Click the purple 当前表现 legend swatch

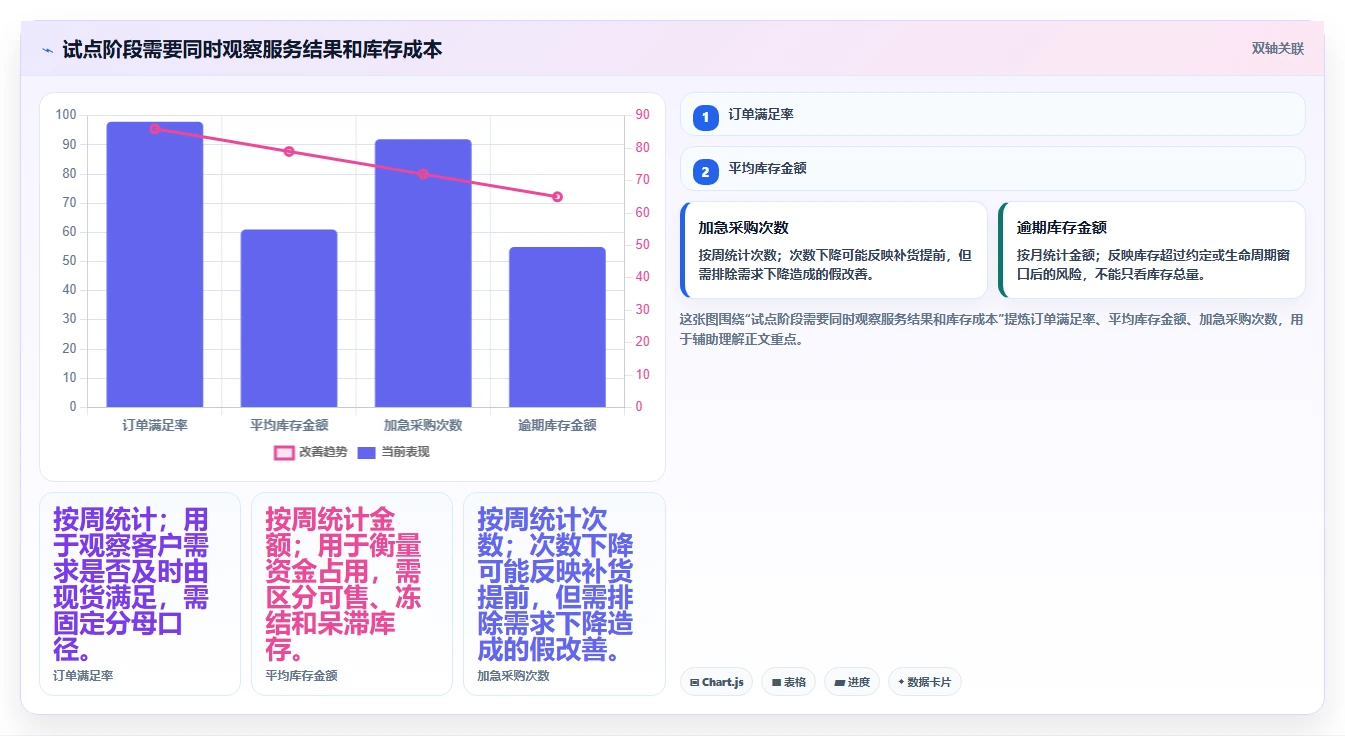[366, 453]
